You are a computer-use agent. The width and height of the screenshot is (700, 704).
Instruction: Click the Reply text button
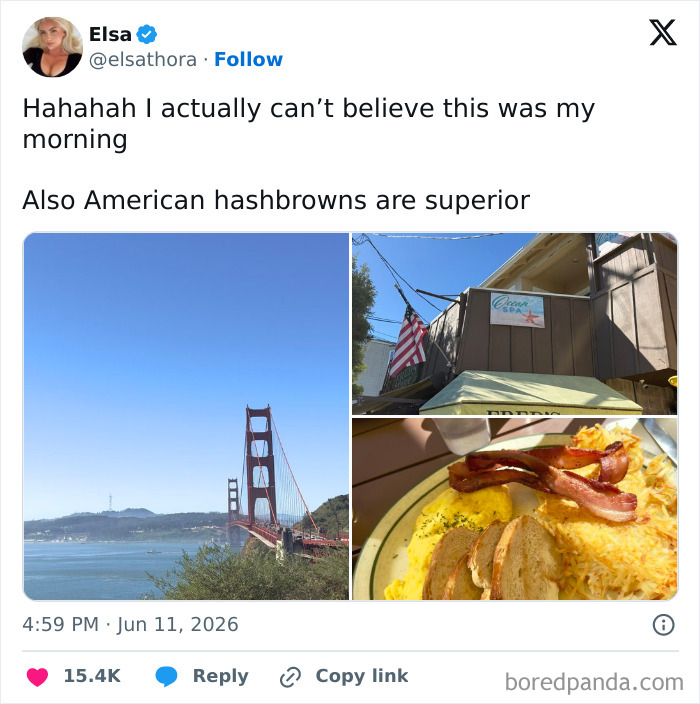point(220,676)
